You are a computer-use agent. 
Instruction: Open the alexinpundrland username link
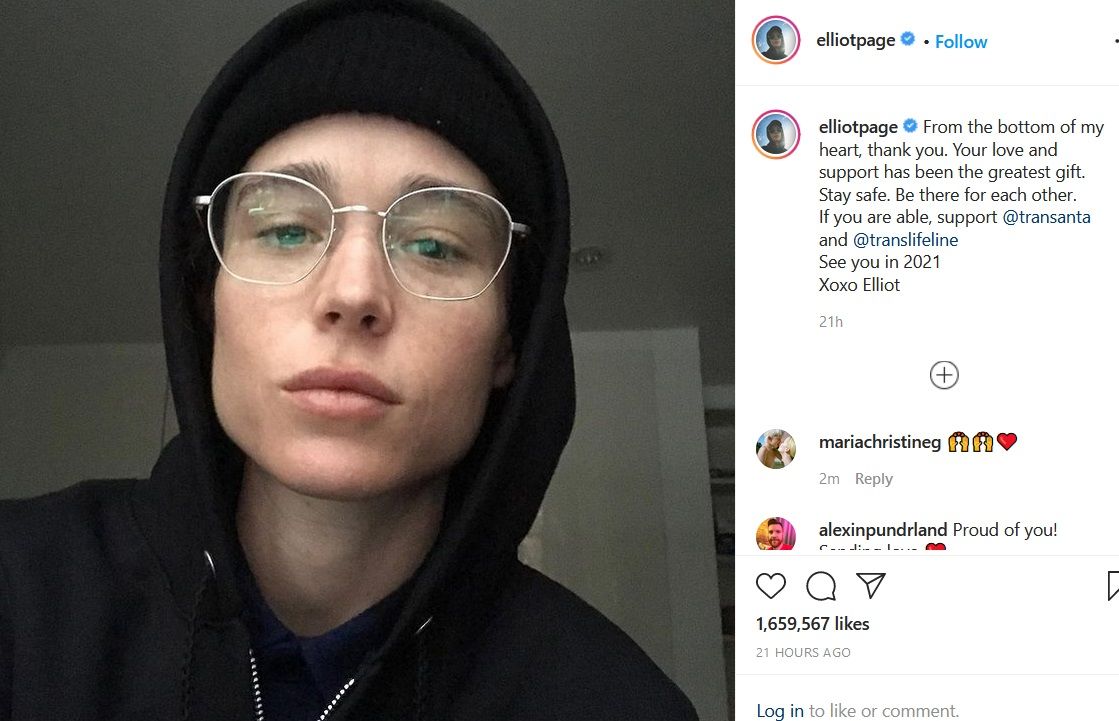[x=883, y=530]
